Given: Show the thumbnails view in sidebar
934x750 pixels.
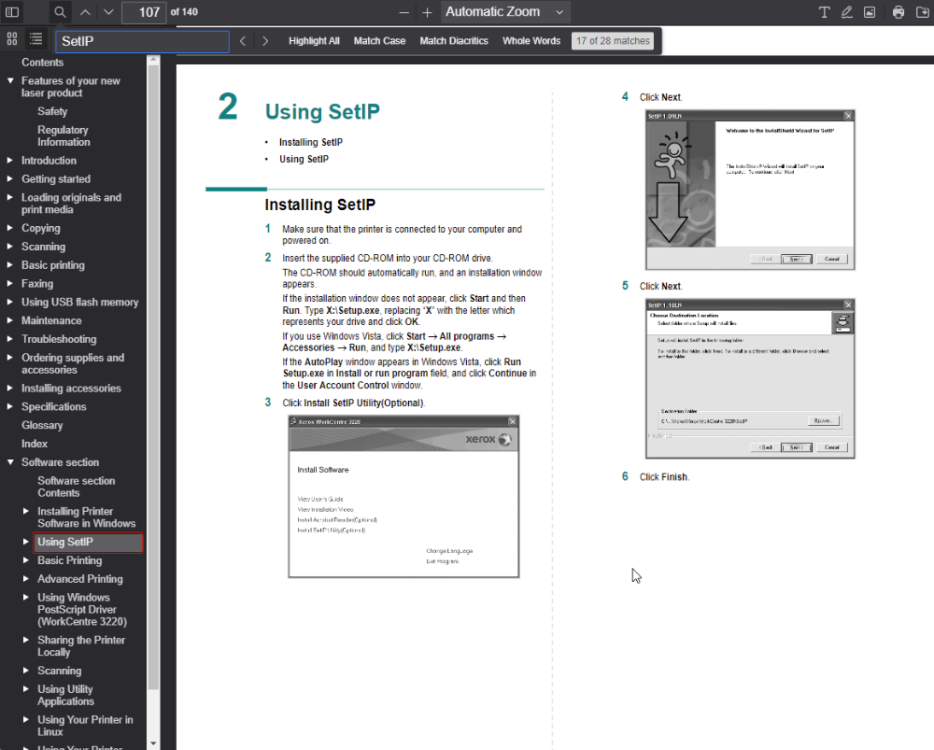Looking at the screenshot, I should click(x=12, y=39).
